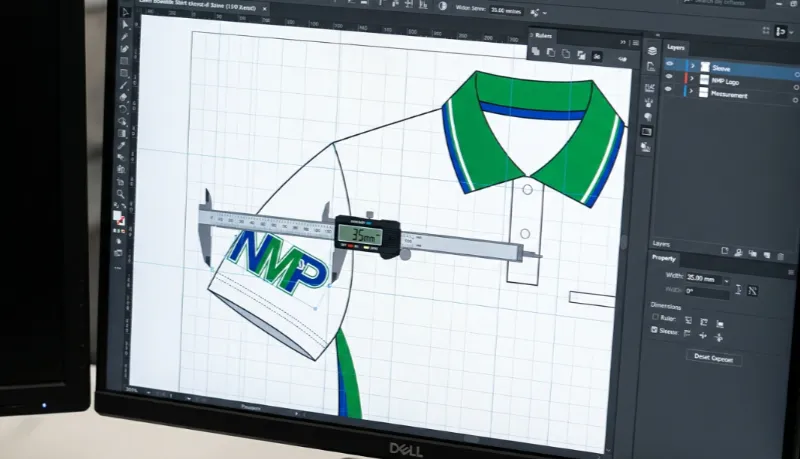Screen dimensions: 800x460
Task: Click the Intersect icon in Rulers panel
Action: tap(566, 54)
